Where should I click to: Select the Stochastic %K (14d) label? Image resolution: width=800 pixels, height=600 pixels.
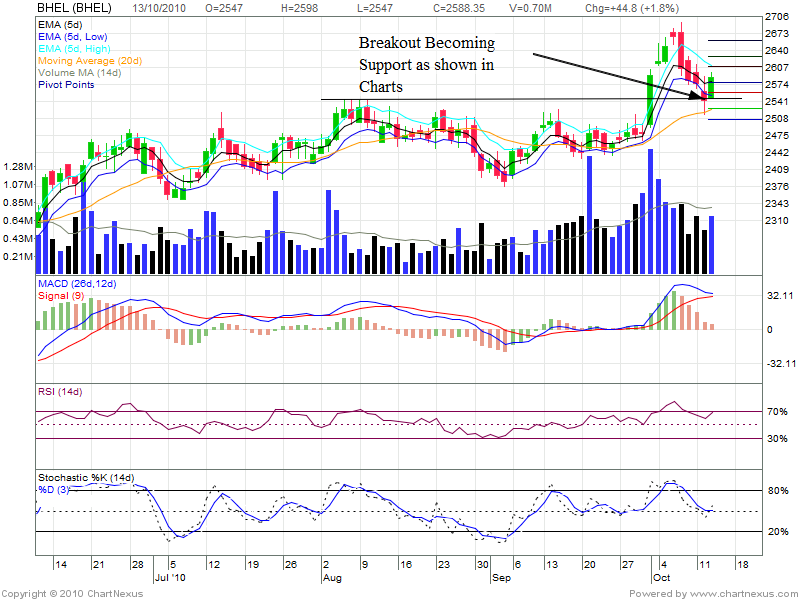tap(86, 477)
